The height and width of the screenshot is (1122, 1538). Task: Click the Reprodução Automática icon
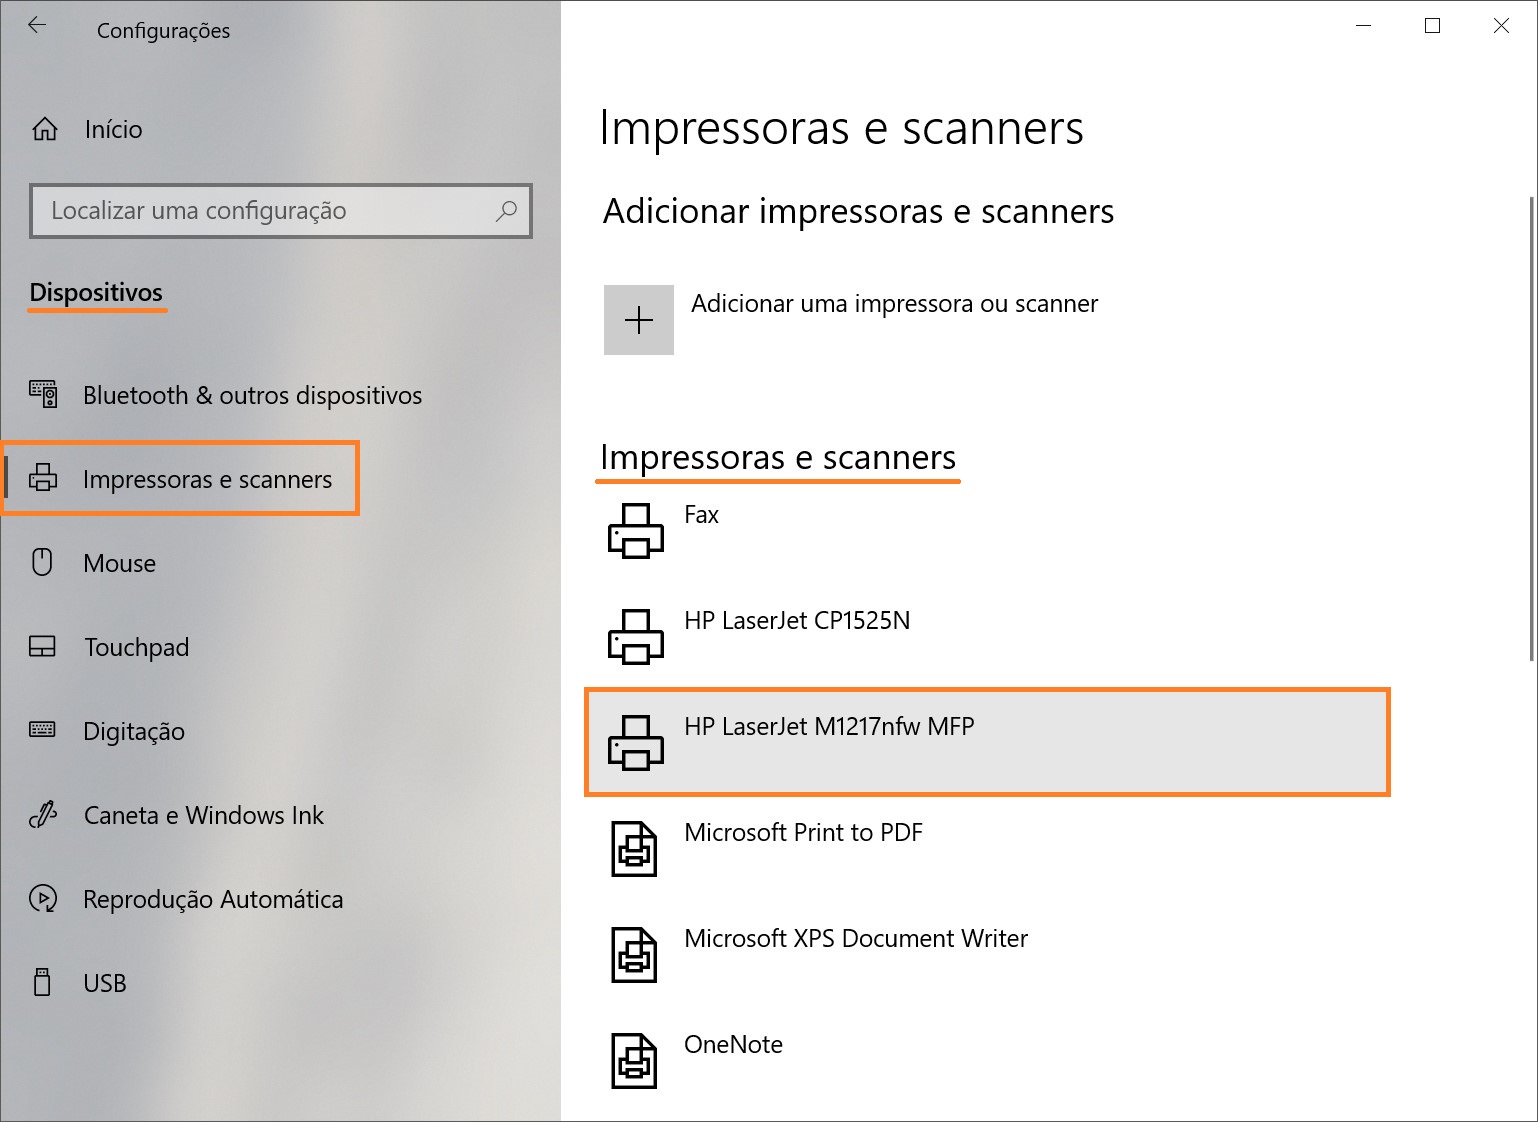pos(43,898)
